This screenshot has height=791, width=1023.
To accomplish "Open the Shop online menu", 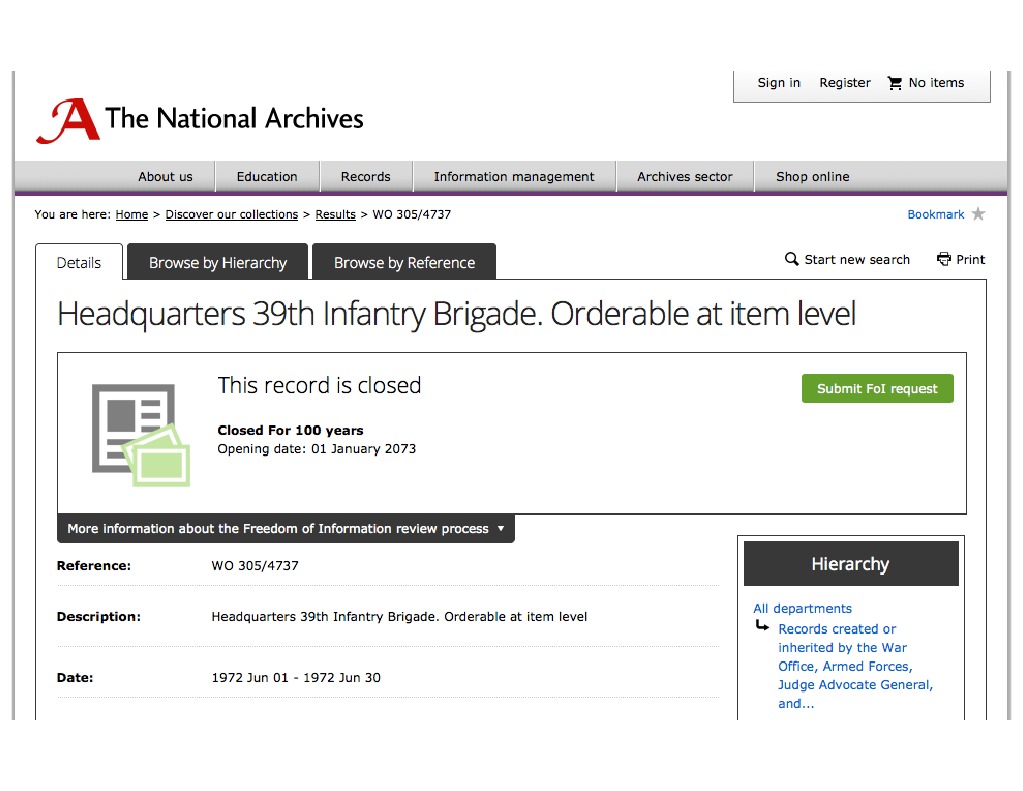I will (812, 177).
